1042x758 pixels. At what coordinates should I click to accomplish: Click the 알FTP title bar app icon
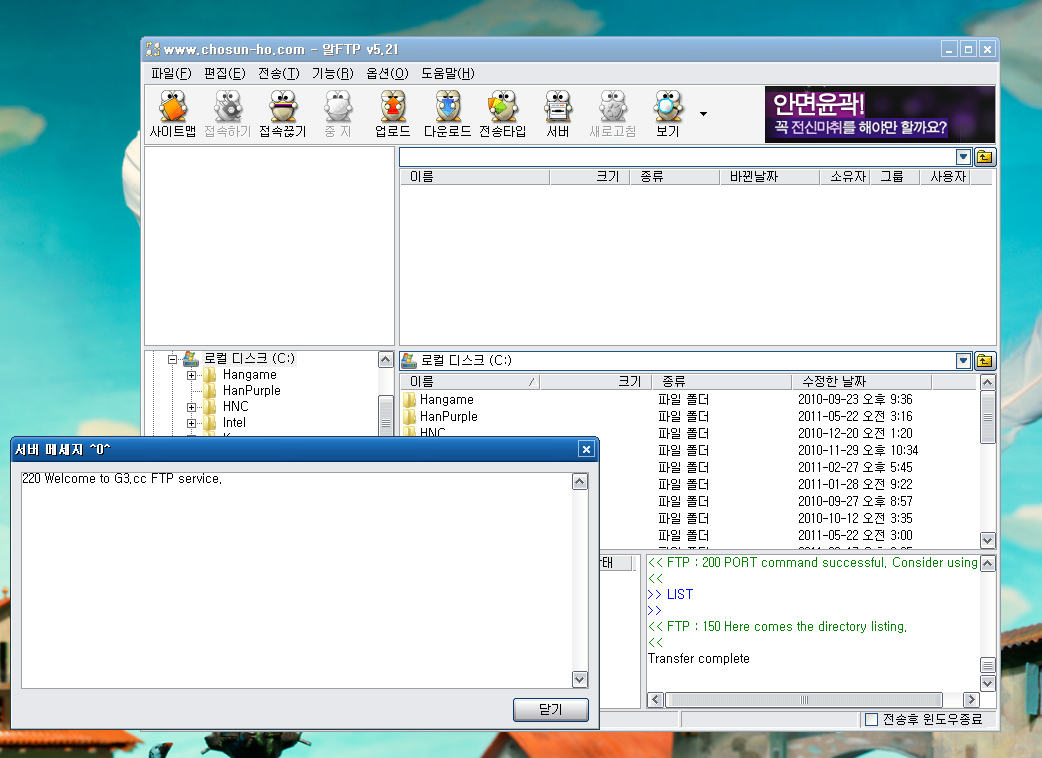153,49
